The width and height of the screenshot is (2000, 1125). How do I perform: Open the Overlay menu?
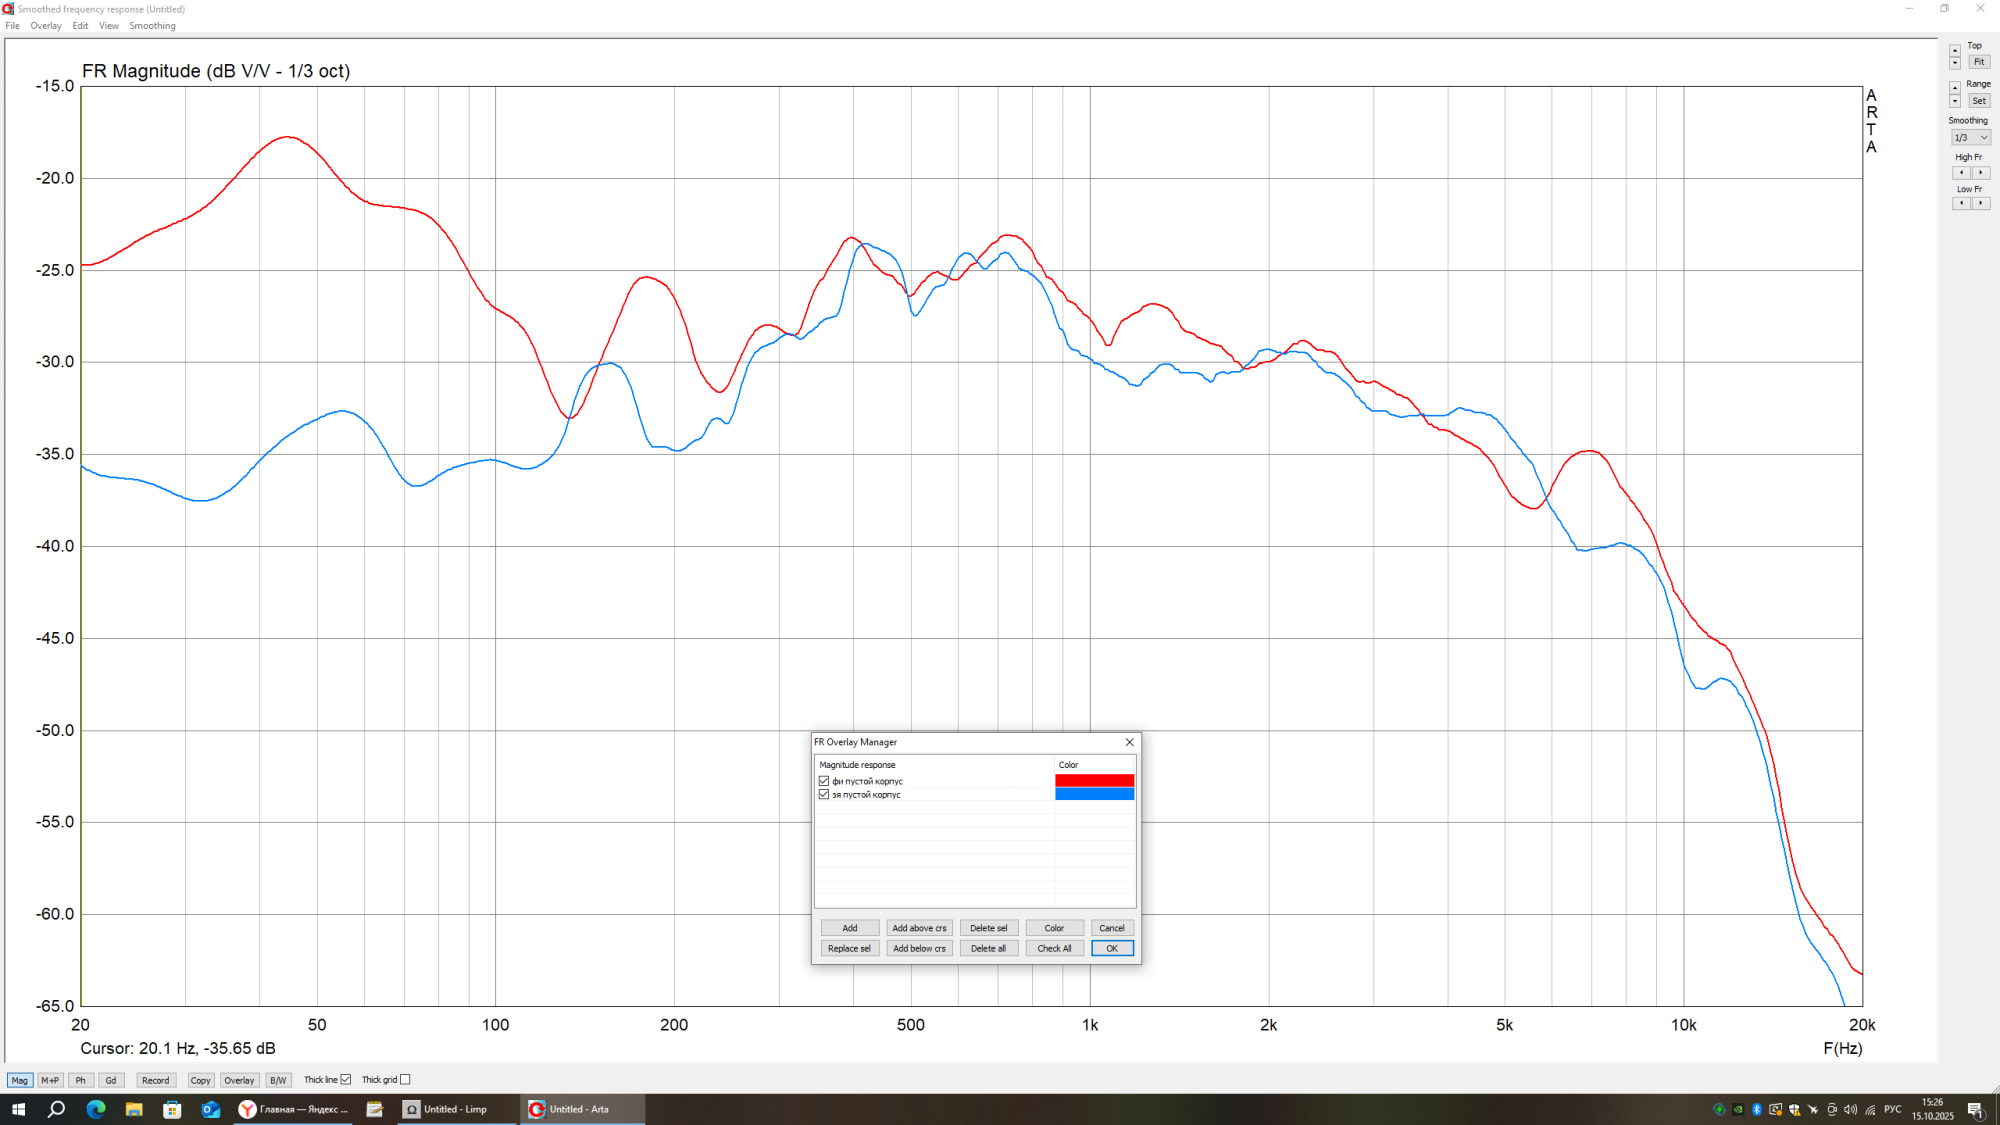(45, 26)
